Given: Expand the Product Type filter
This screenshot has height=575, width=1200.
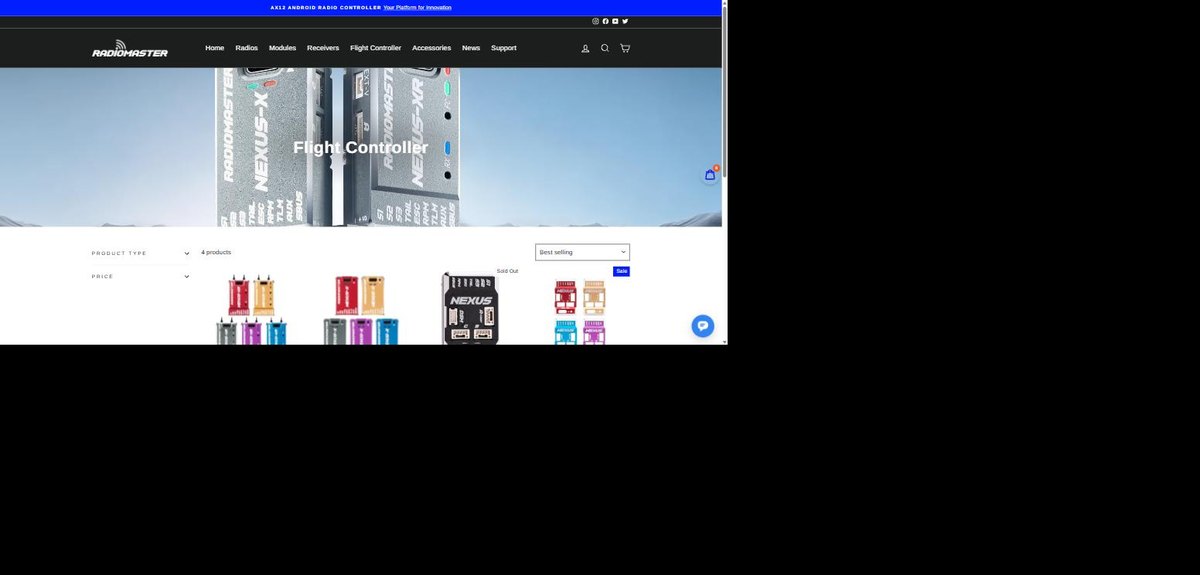Looking at the screenshot, I should point(140,253).
